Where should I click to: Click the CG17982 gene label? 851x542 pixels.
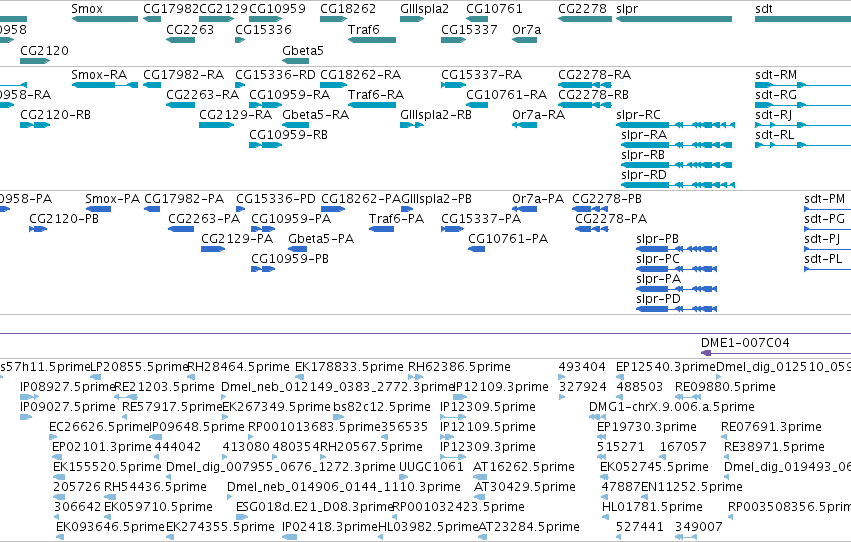(x=171, y=9)
